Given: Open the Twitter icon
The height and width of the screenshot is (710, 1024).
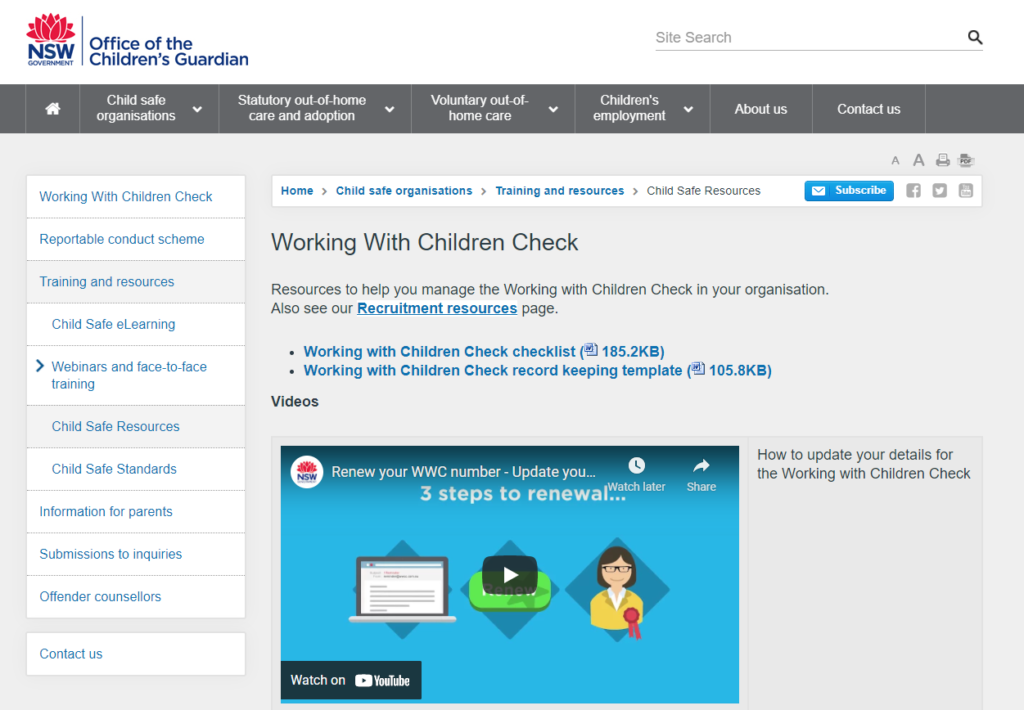Looking at the screenshot, I should [x=939, y=190].
